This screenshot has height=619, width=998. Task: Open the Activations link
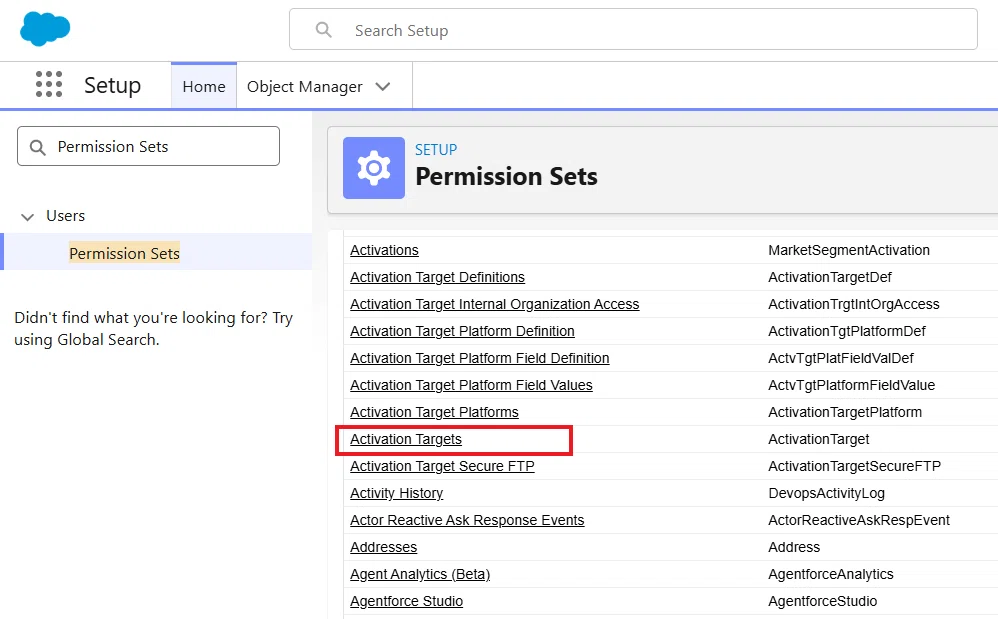coord(384,250)
